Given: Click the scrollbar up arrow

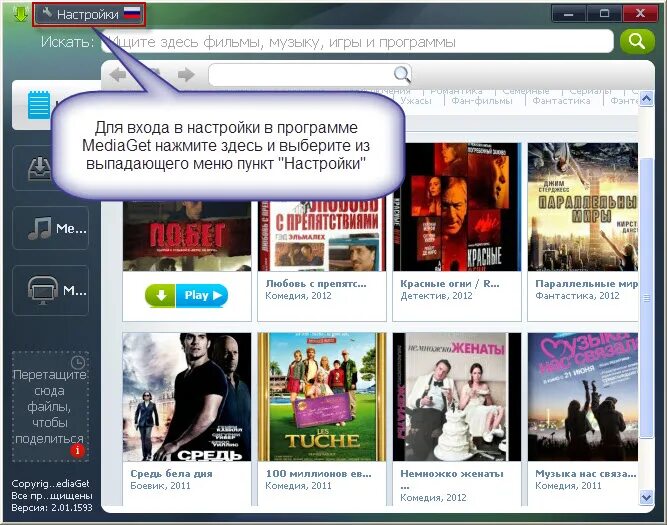Looking at the screenshot, I should [x=647, y=99].
